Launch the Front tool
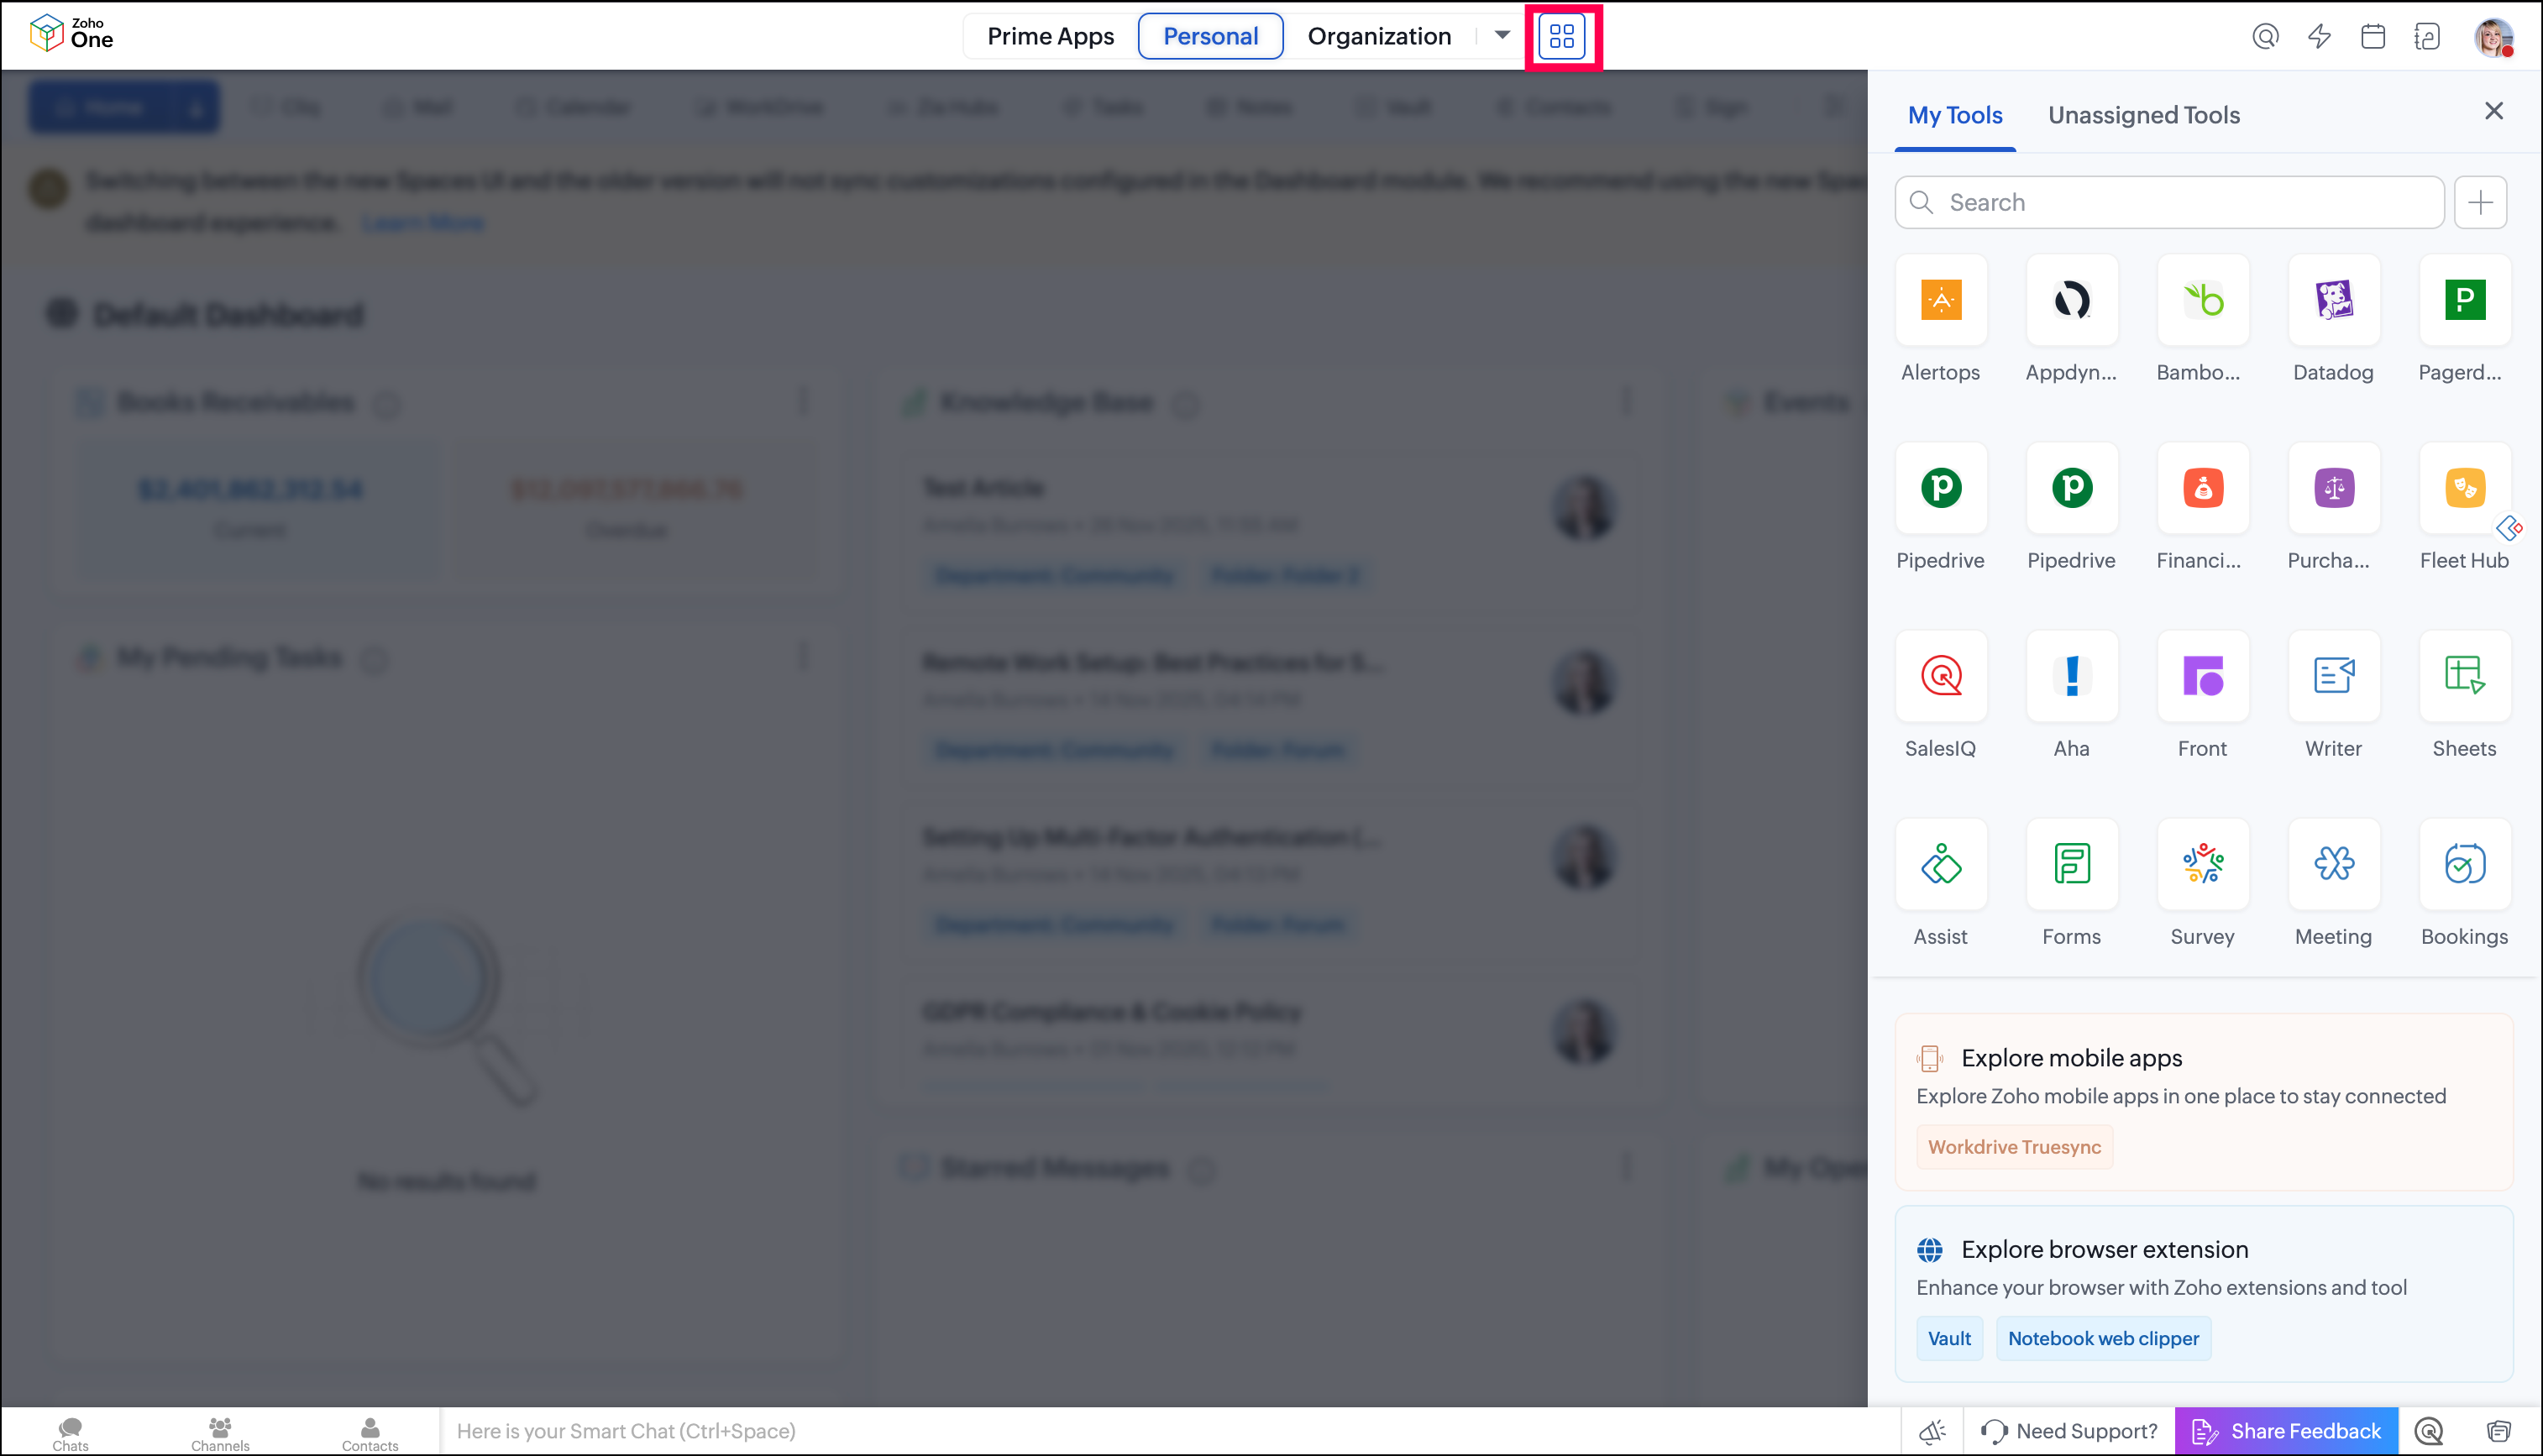 coord(2202,676)
